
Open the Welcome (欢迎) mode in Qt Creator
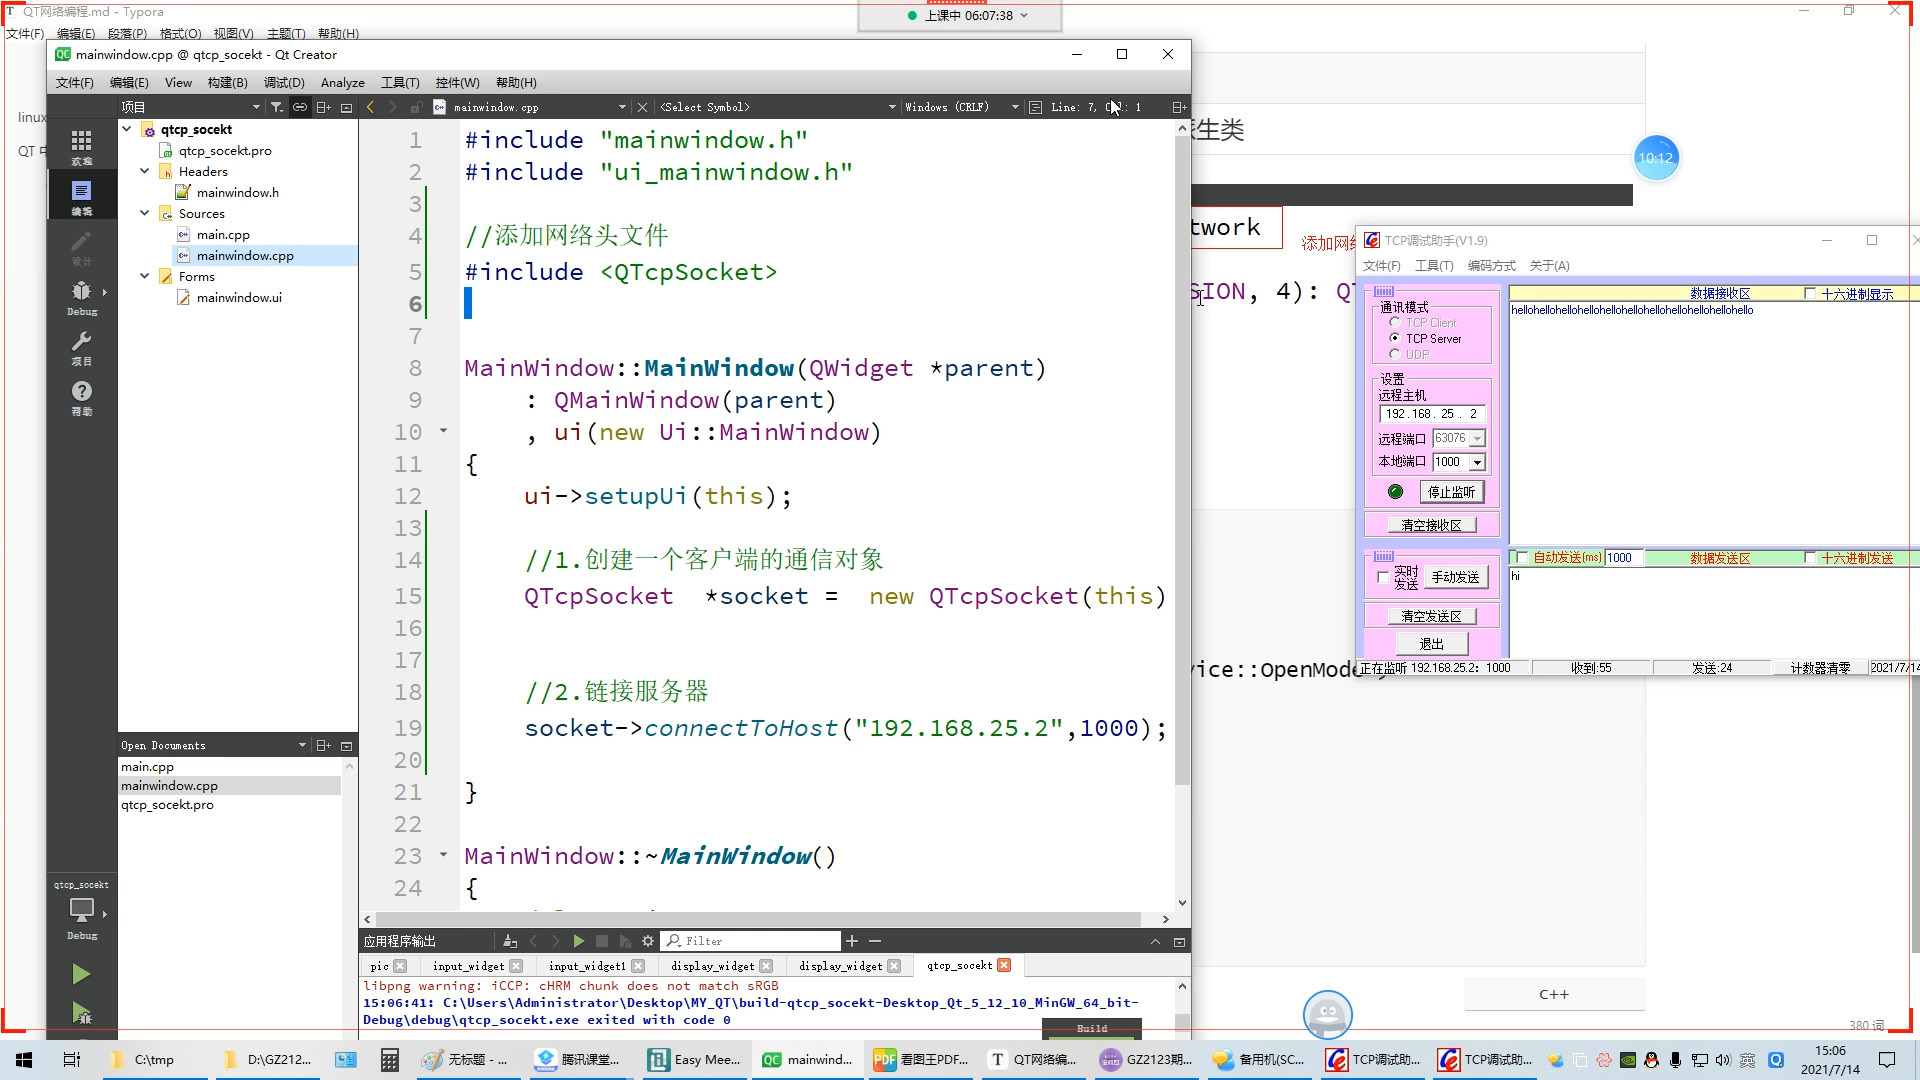click(x=82, y=146)
